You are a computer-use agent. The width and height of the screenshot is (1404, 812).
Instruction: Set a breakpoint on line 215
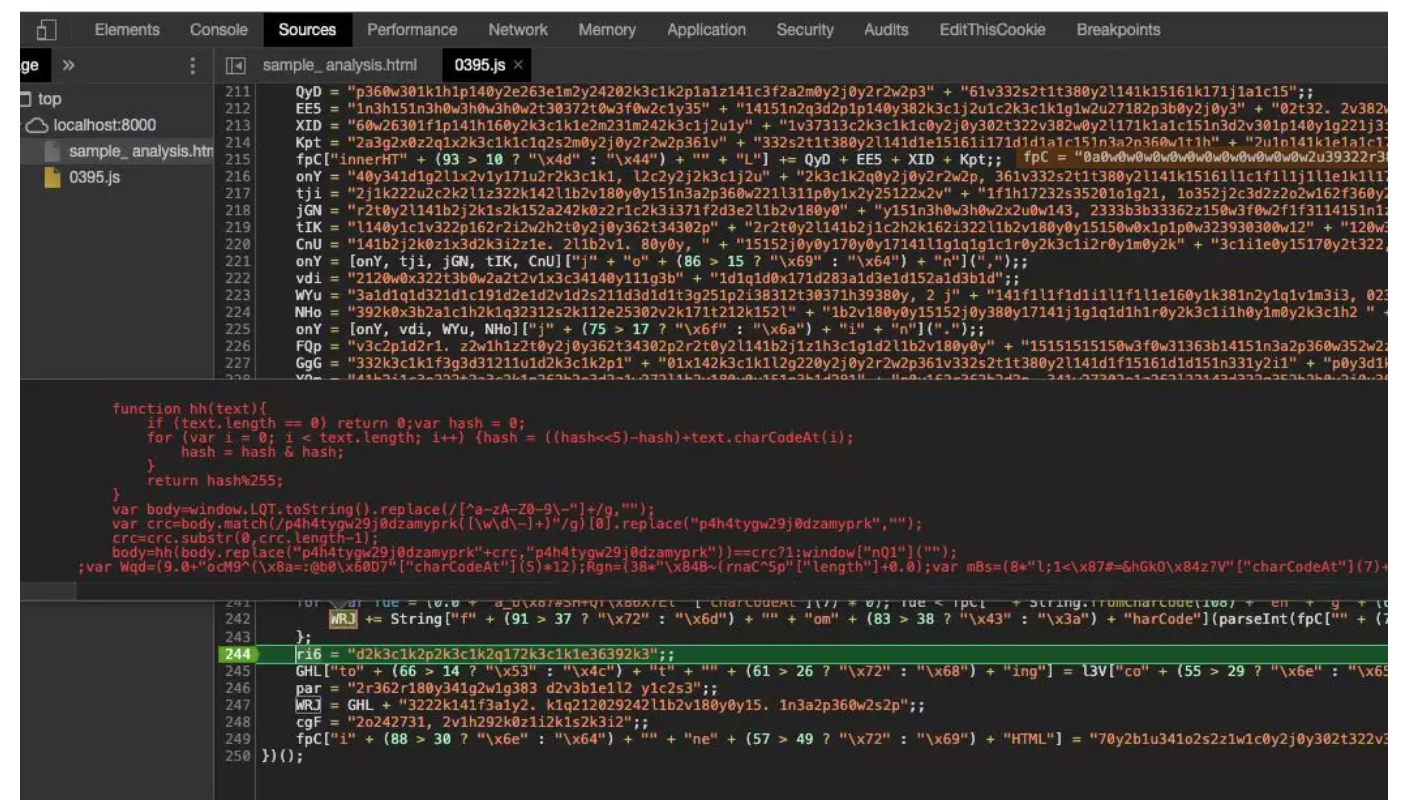[238, 158]
